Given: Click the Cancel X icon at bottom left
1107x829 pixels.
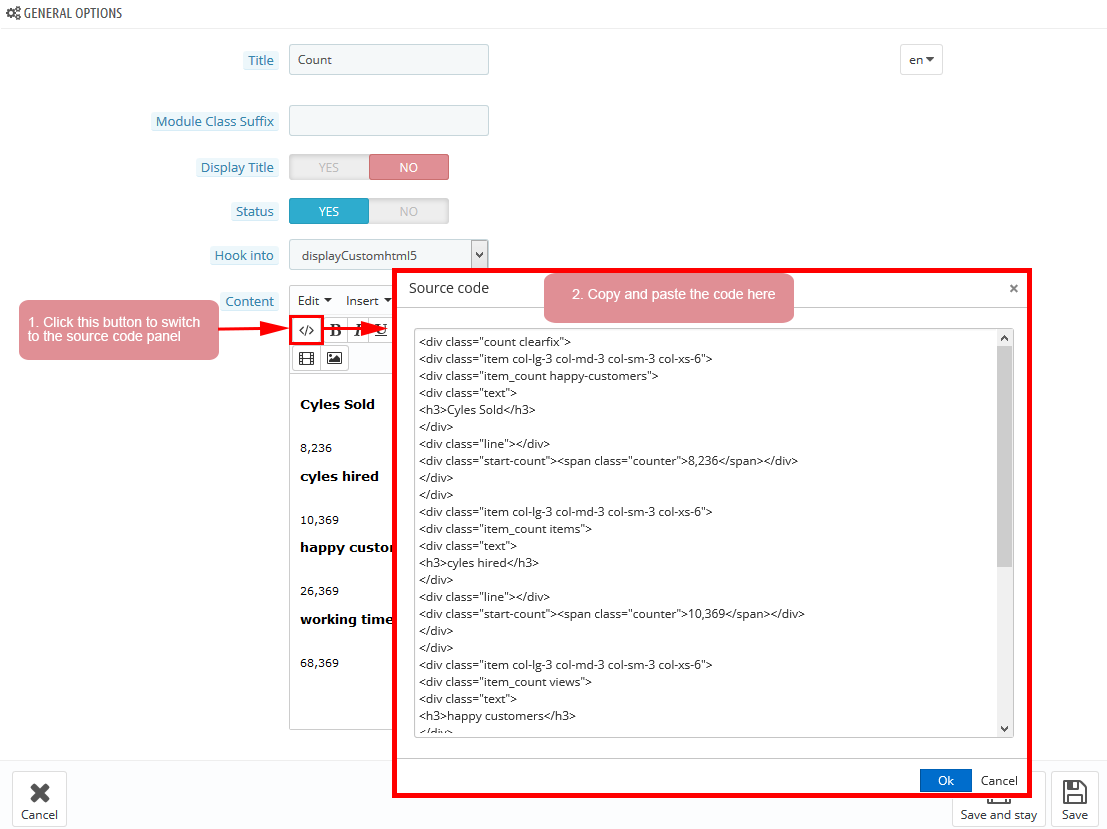Looking at the screenshot, I should click(x=39, y=799).
